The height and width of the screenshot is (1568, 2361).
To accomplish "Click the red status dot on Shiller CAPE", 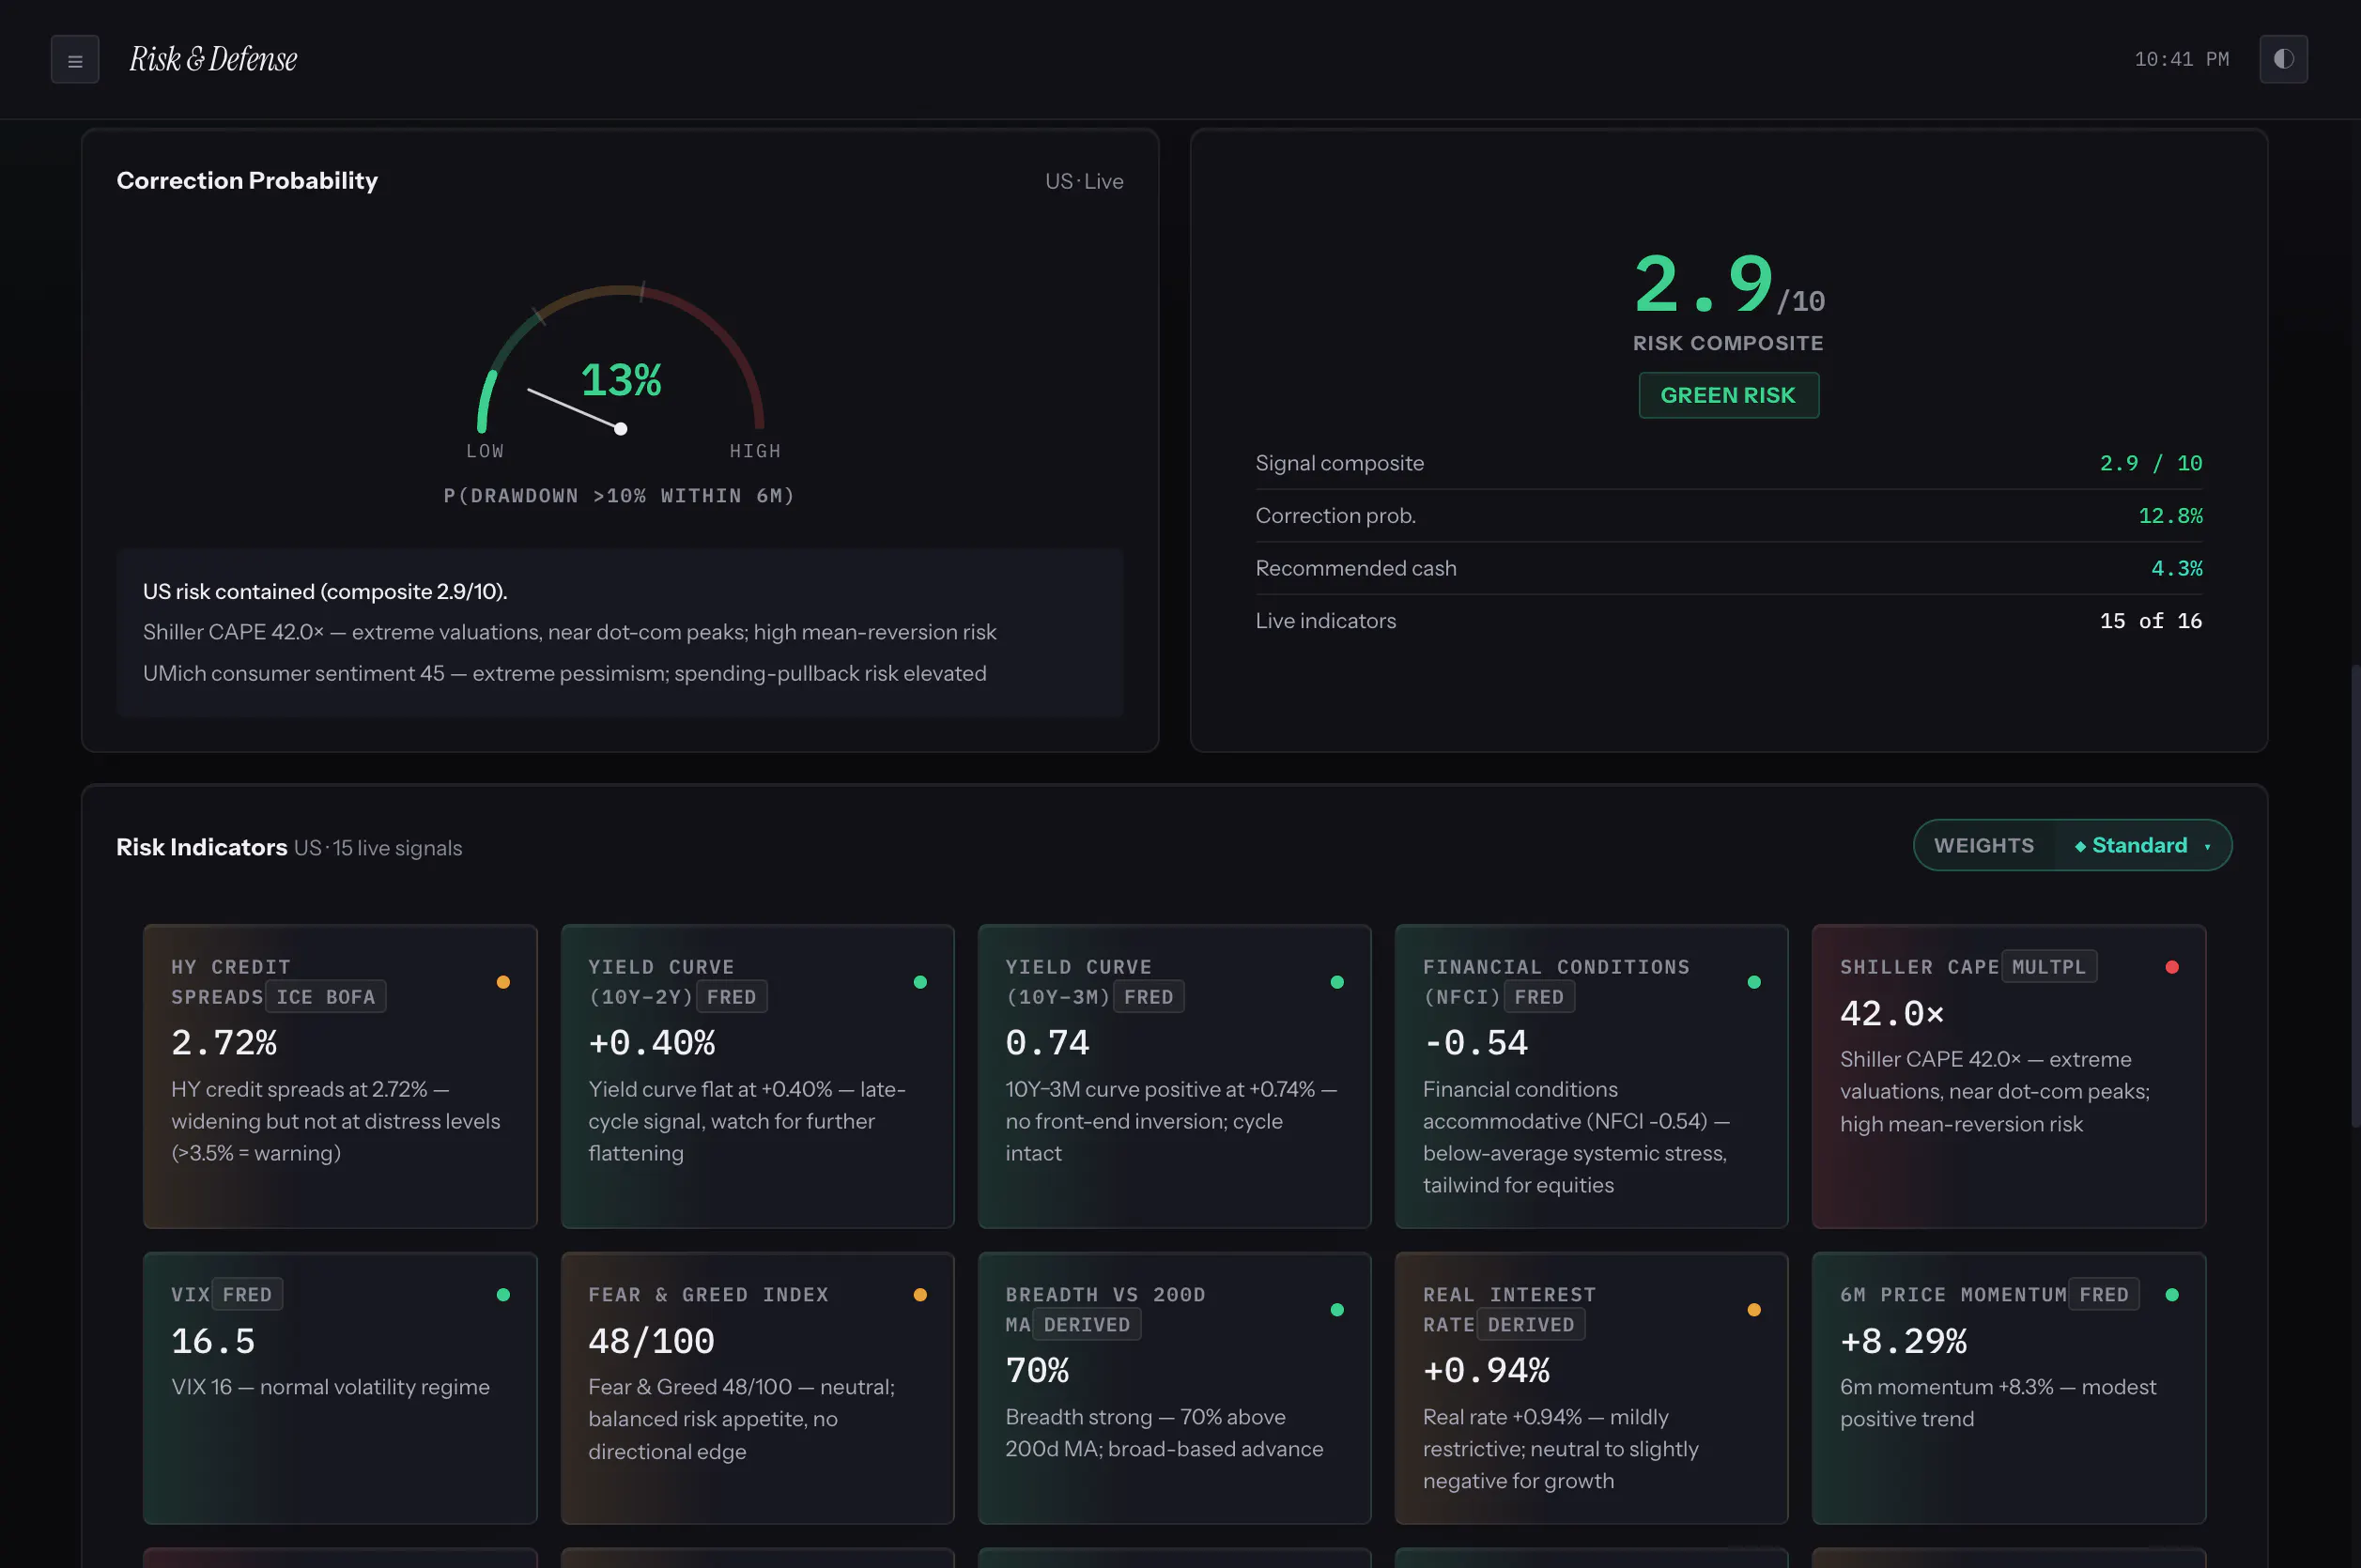I will tap(2172, 967).
